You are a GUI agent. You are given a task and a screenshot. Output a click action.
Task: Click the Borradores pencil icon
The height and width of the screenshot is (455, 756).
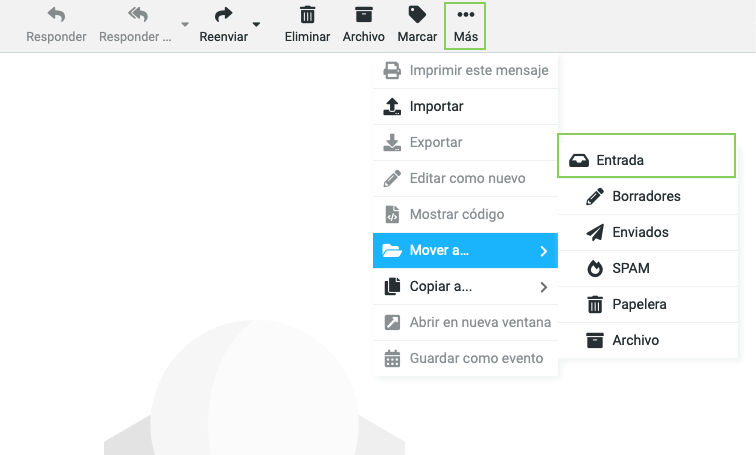click(595, 197)
